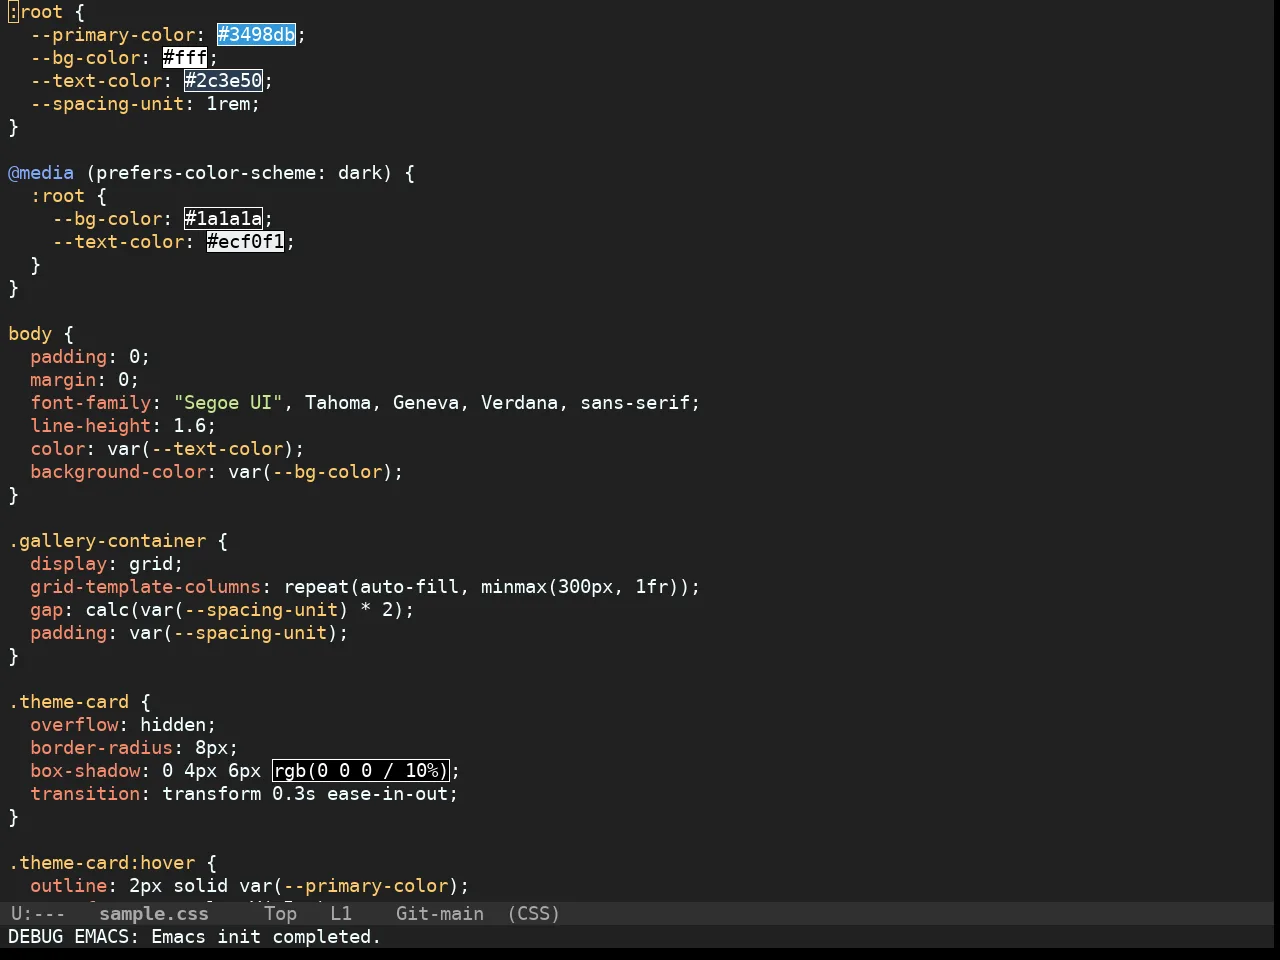The height and width of the screenshot is (960, 1280).
Task: Click the 'transition' property name
Action: click(85, 794)
